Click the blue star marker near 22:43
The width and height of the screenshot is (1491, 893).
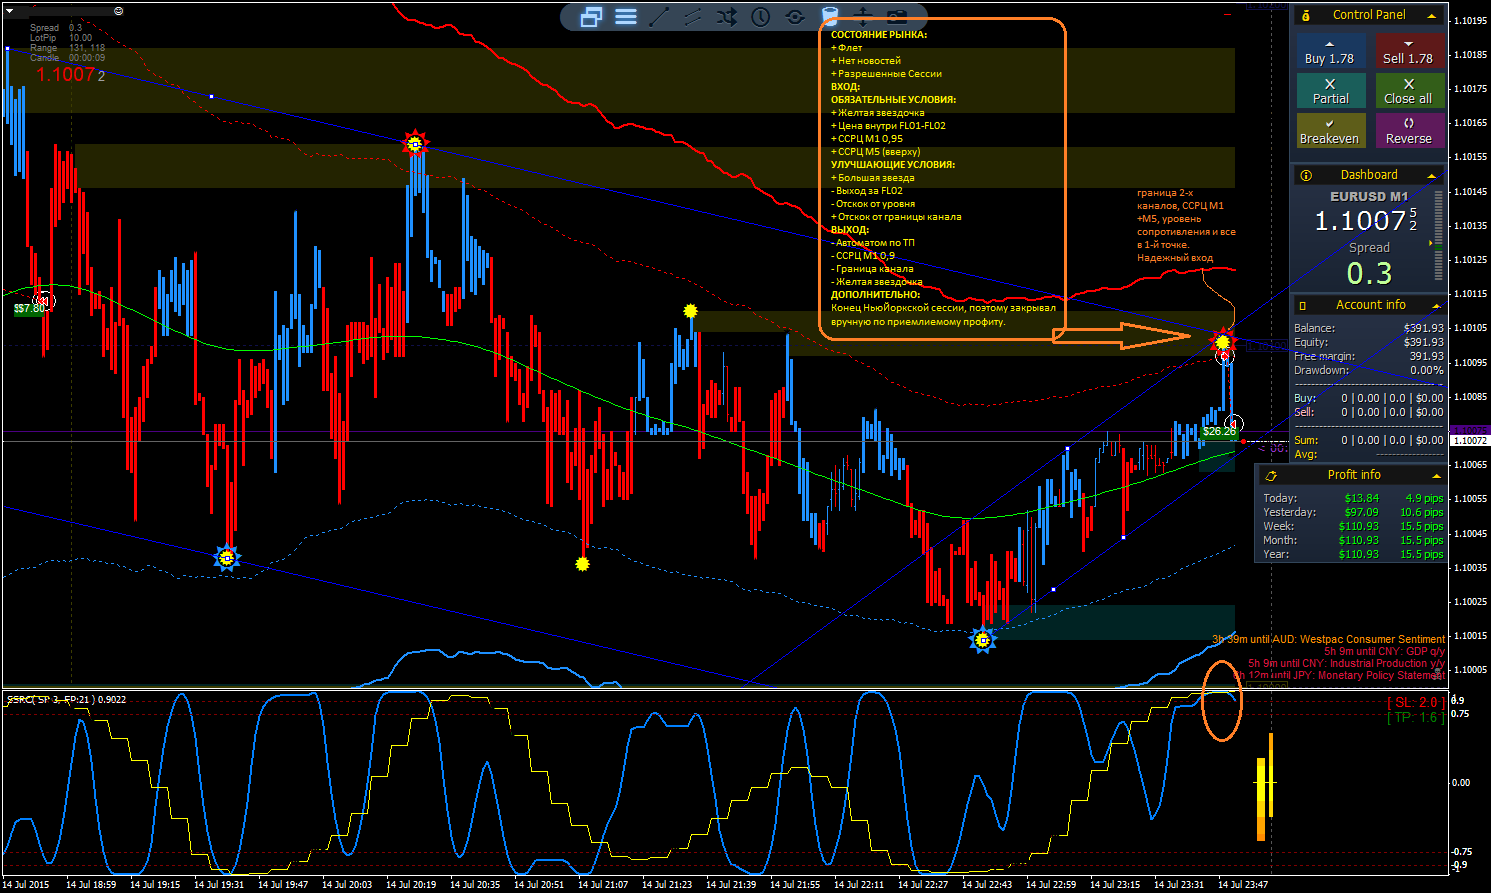[983, 640]
